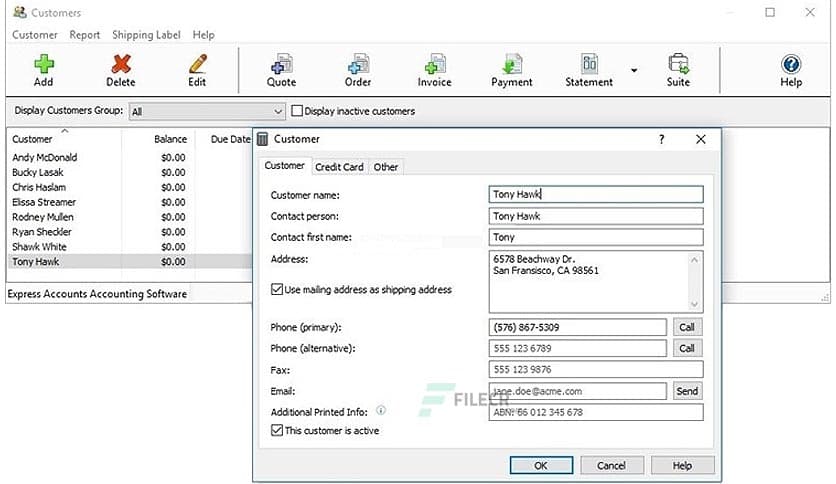Click the dialog question mark help button
The image size is (836, 484).
click(661, 139)
